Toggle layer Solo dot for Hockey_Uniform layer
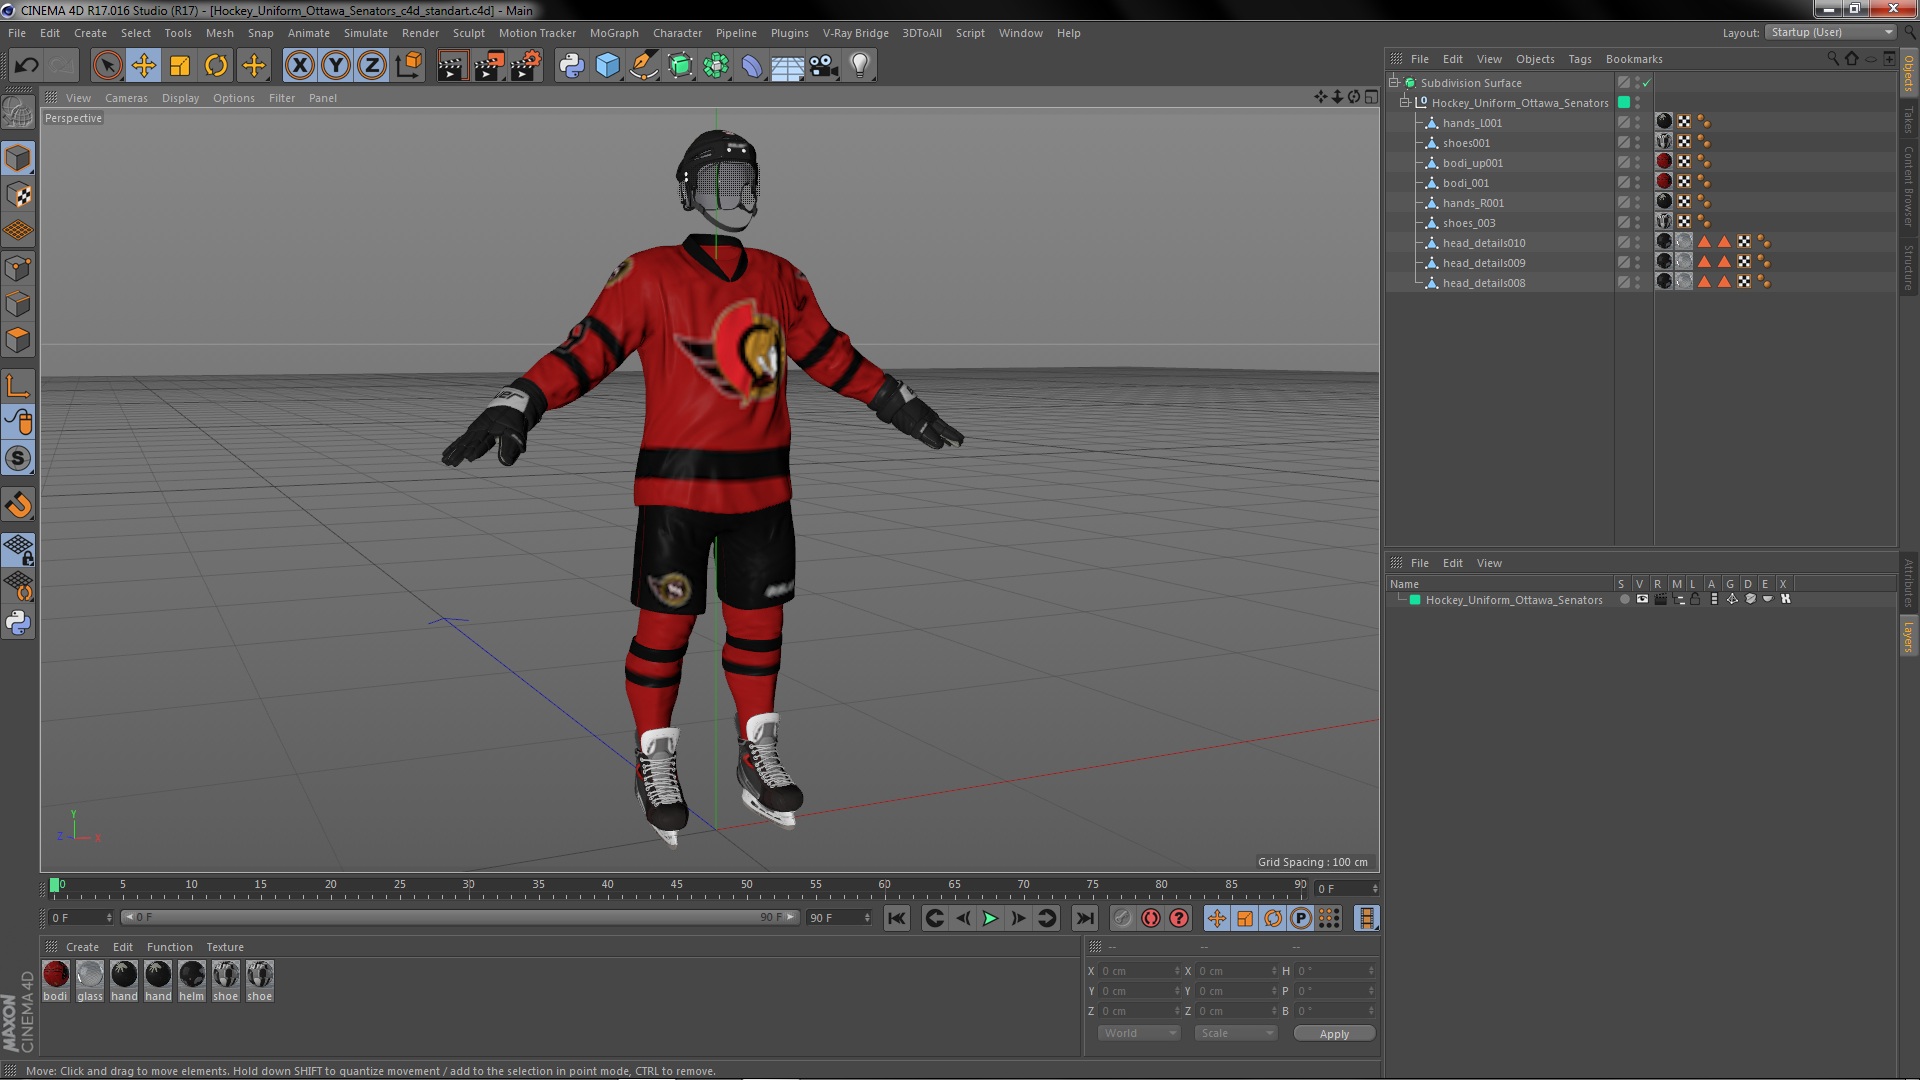 1624,600
